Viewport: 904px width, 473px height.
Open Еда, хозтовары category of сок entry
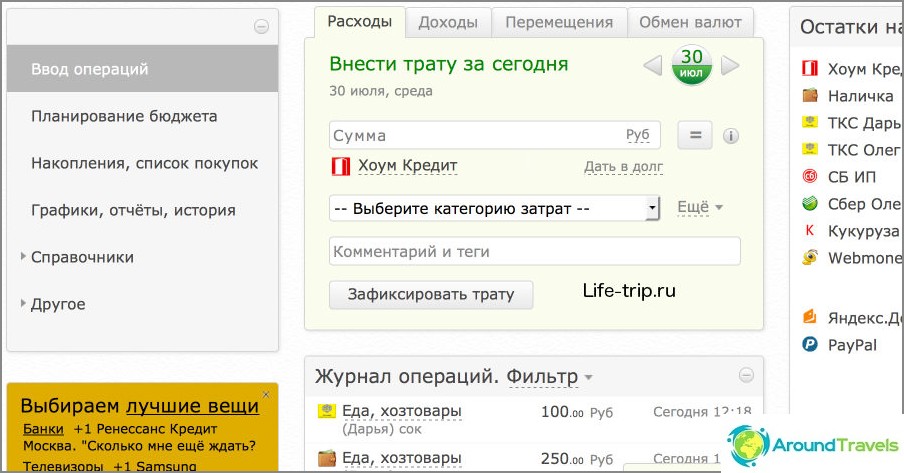click(402, 411)
